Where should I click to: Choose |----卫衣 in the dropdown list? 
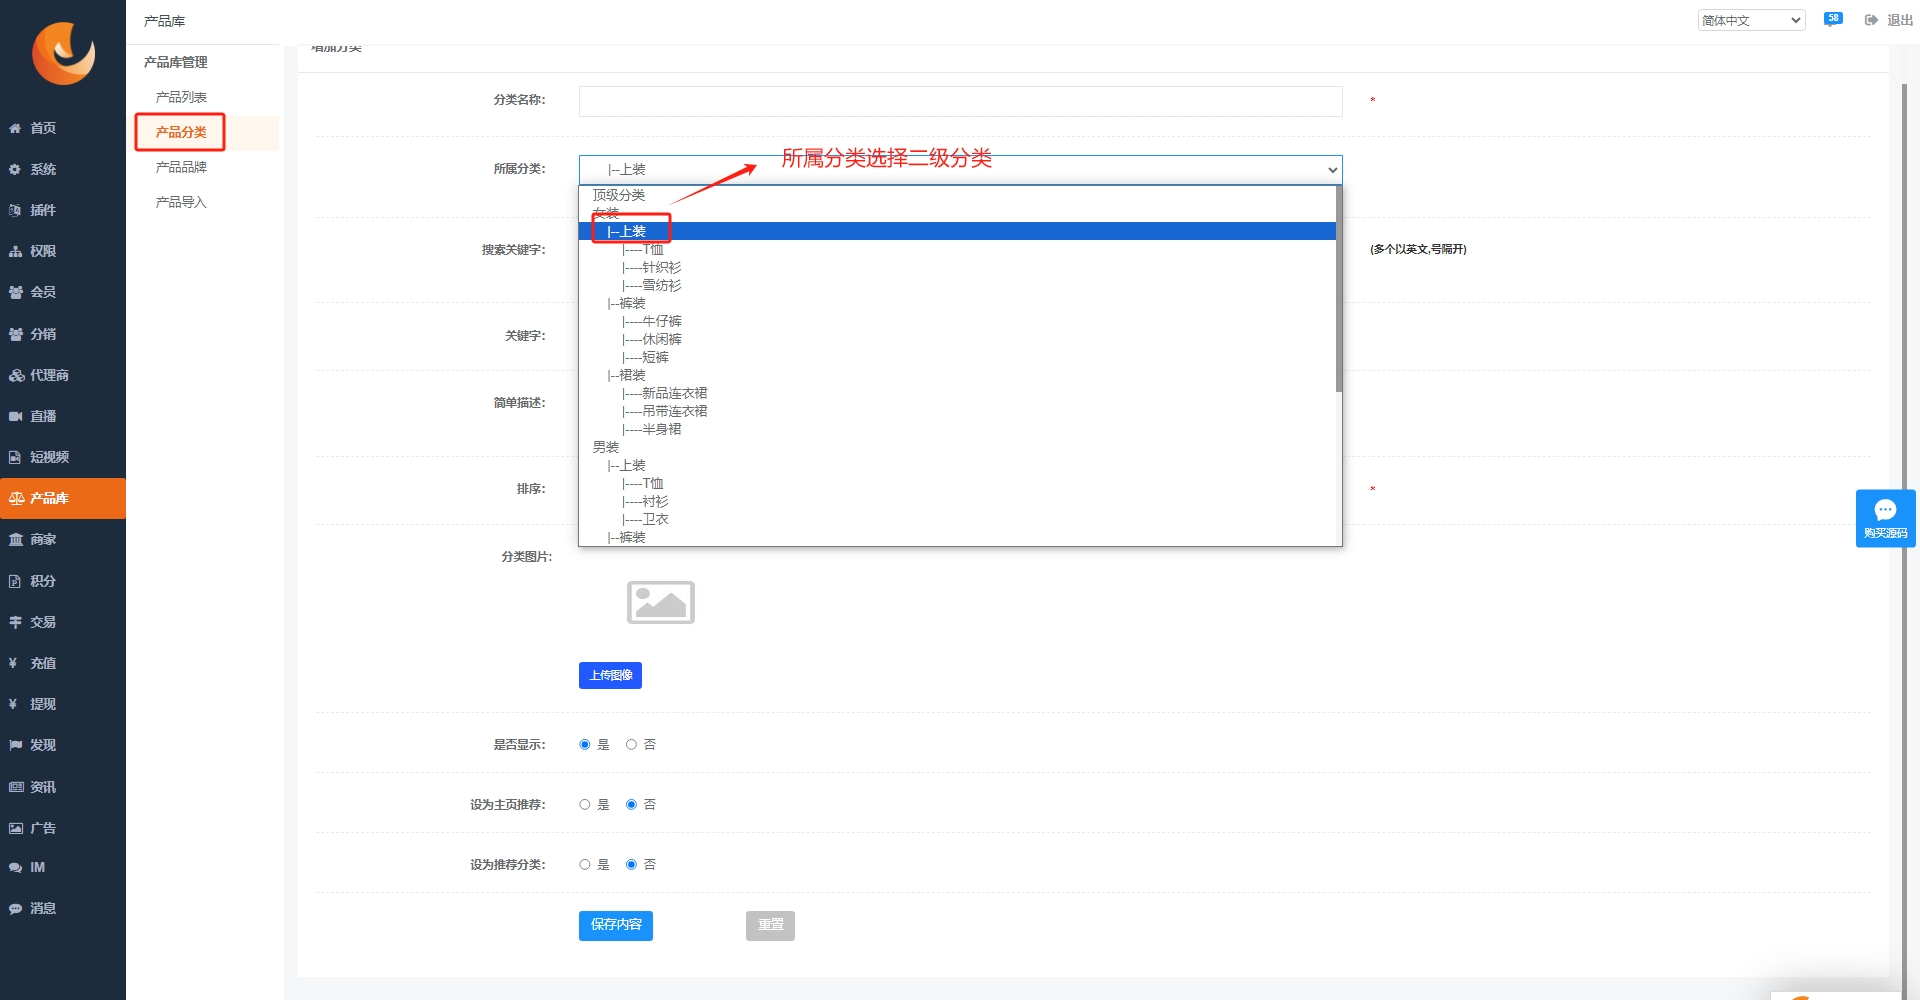point(957,519)
